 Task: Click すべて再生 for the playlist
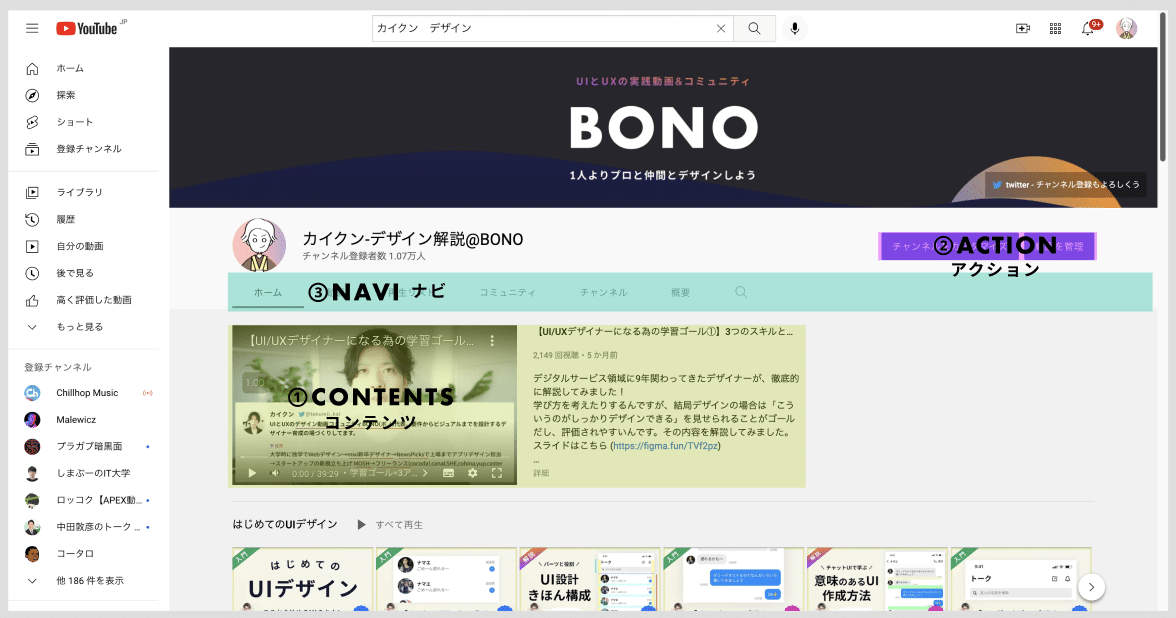(392, 525)
